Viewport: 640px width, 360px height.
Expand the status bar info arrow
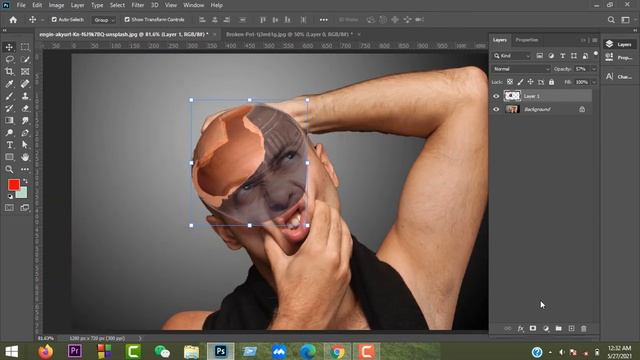[140, 338]
